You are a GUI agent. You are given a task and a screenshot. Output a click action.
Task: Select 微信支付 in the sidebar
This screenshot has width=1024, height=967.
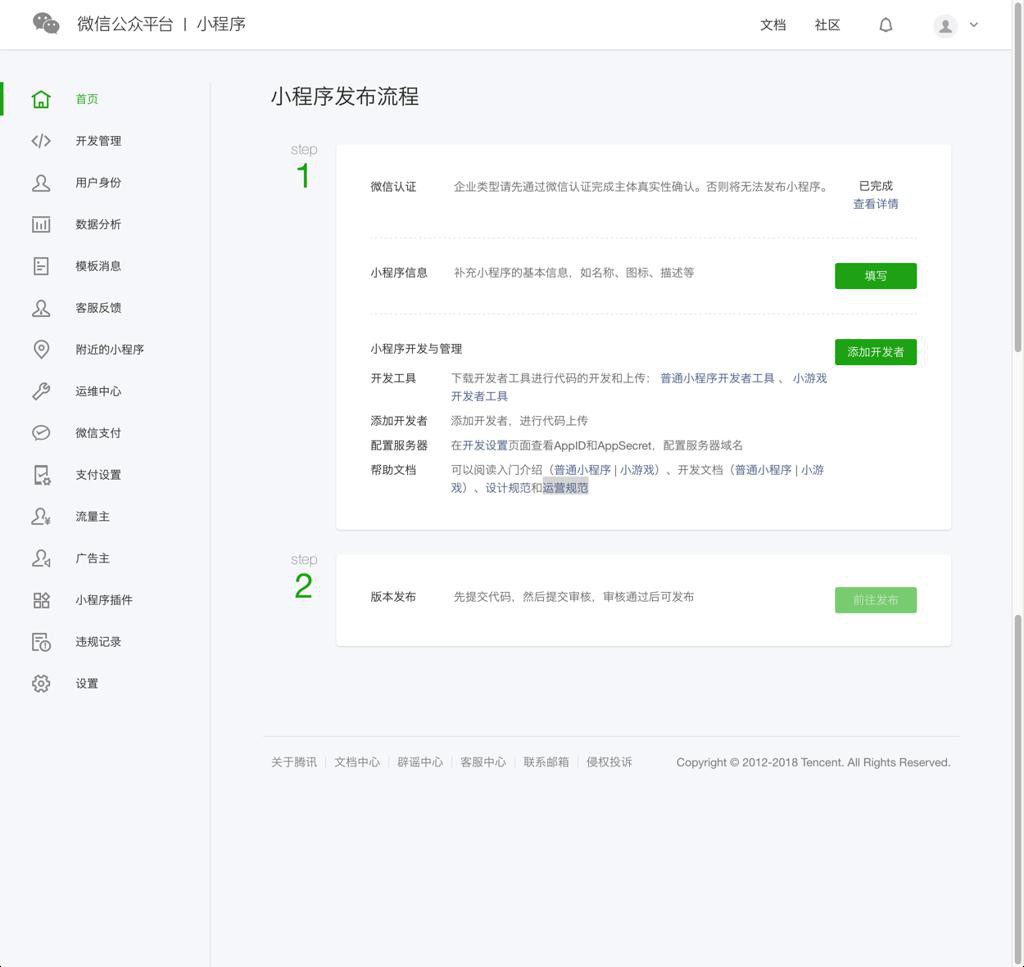click(x=98, y=433)
